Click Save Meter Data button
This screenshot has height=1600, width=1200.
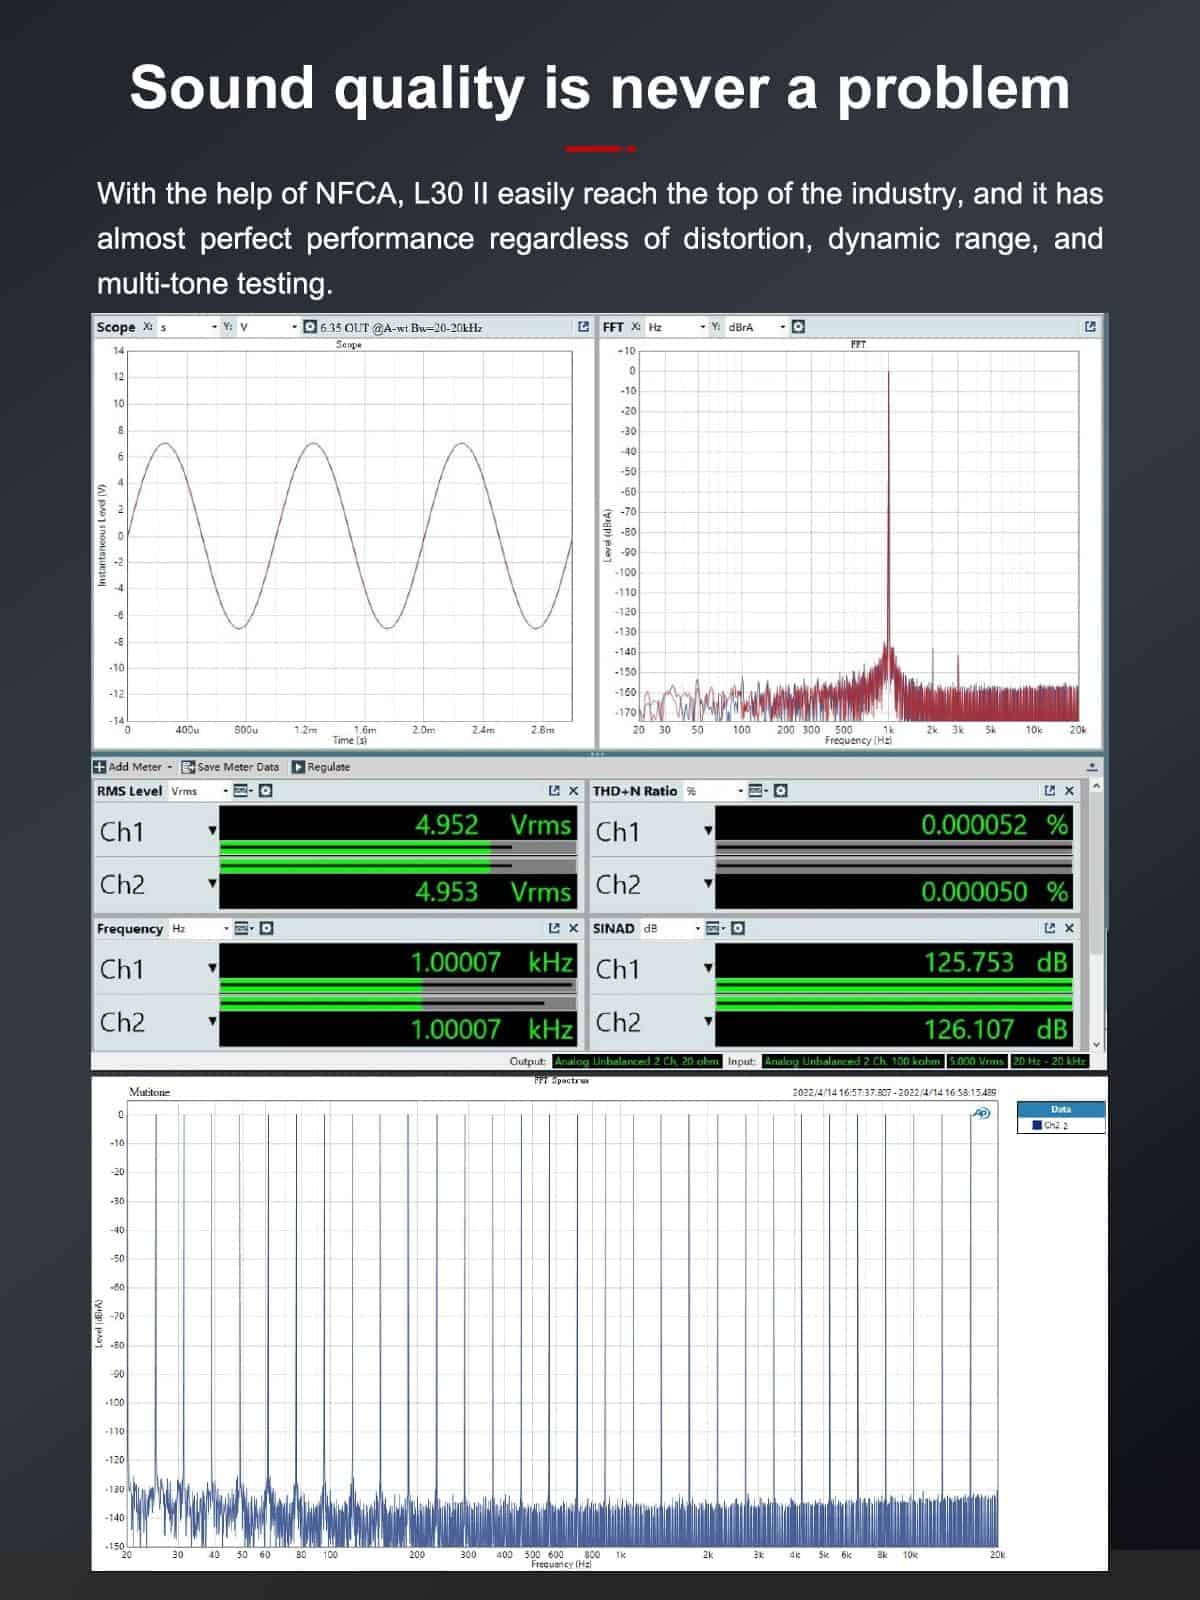point(230,767)
